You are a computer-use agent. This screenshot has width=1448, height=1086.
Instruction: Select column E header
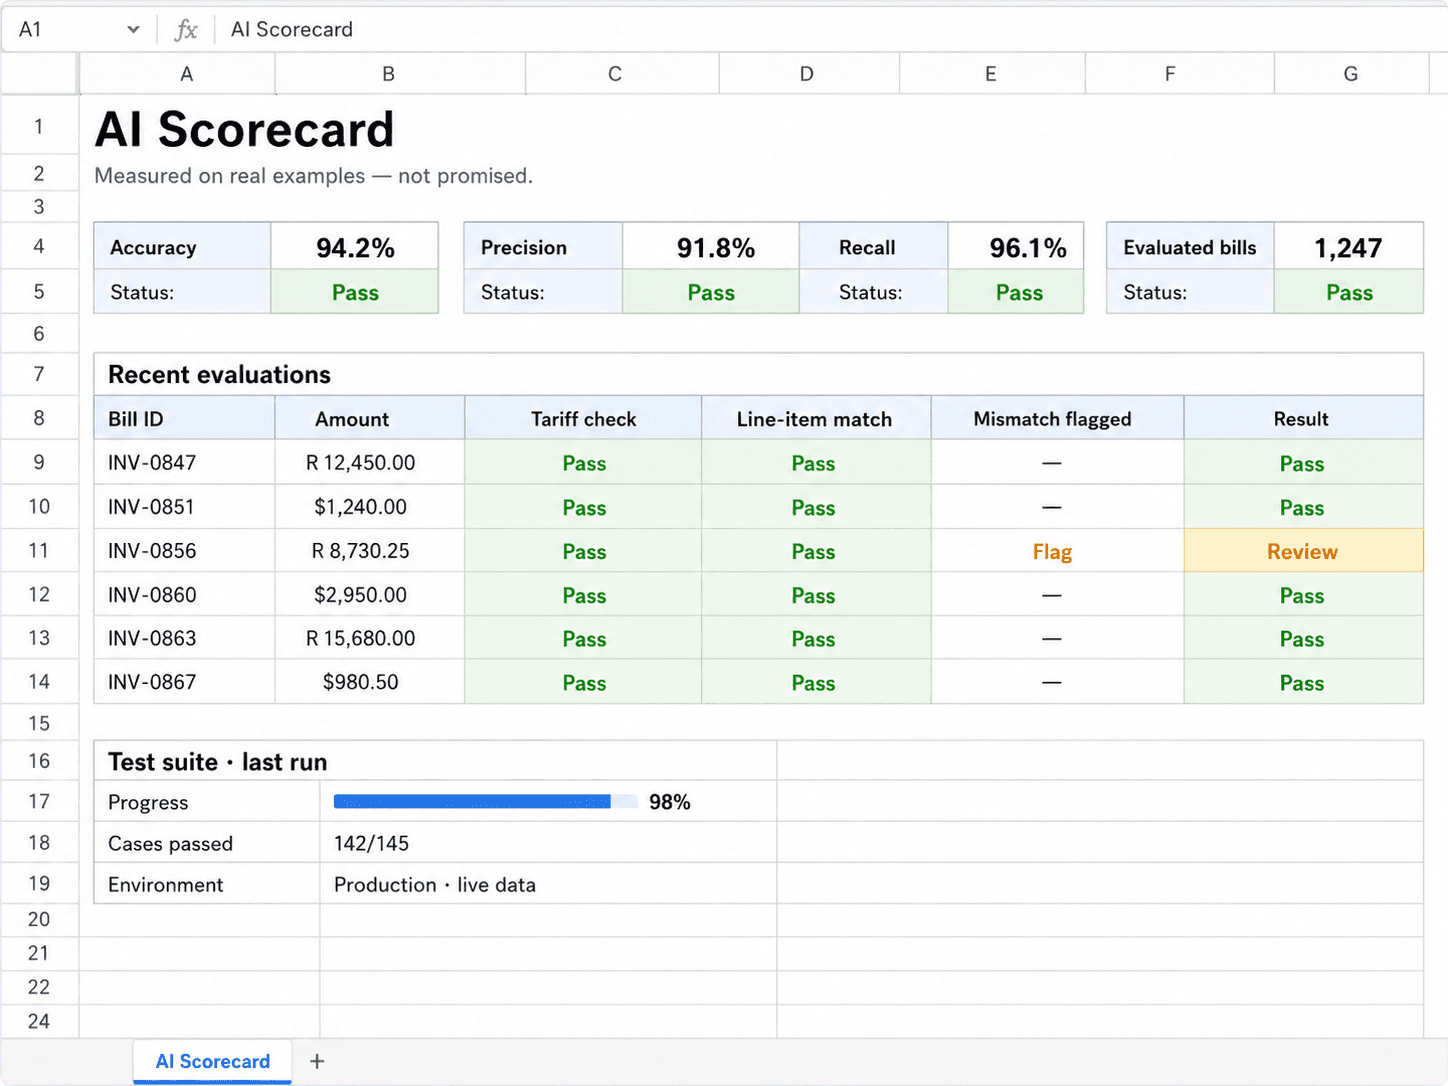click(x=990, y=74)
